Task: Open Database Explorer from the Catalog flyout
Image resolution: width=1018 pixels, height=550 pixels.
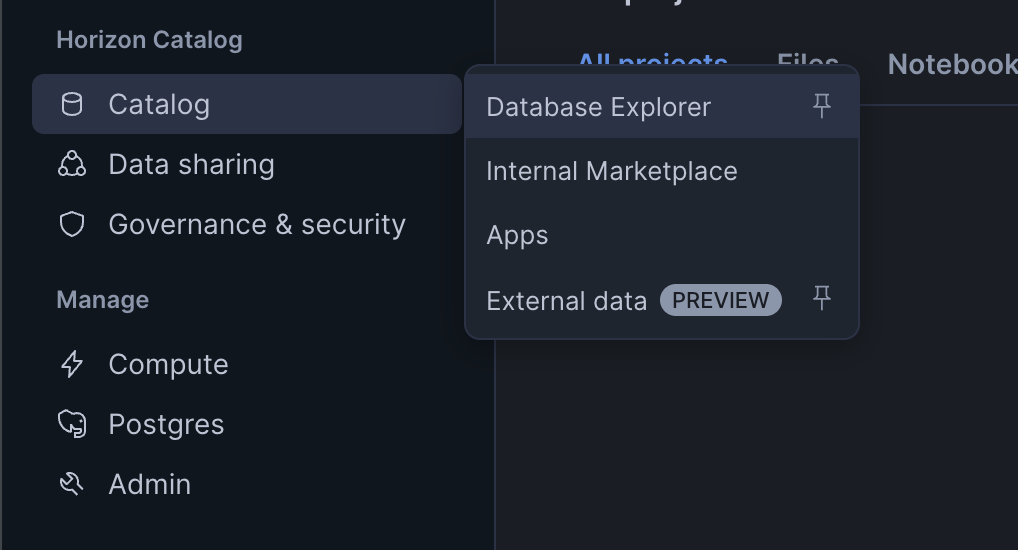Action: 598,107
